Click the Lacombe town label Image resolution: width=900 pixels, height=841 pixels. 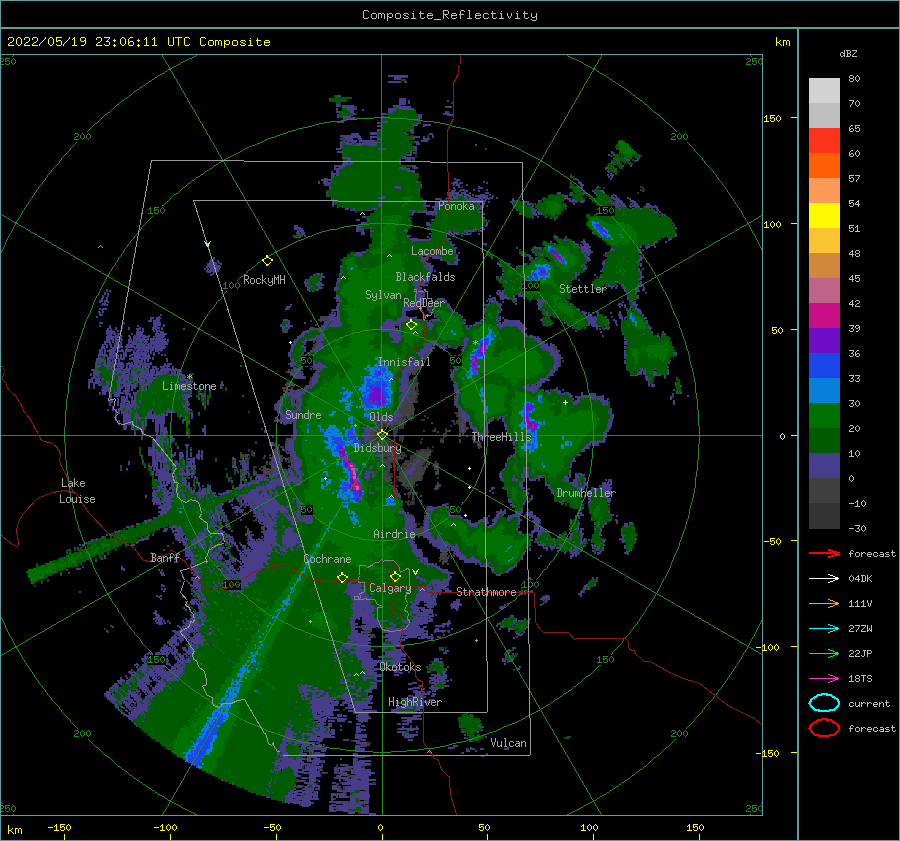click(432, 251)
